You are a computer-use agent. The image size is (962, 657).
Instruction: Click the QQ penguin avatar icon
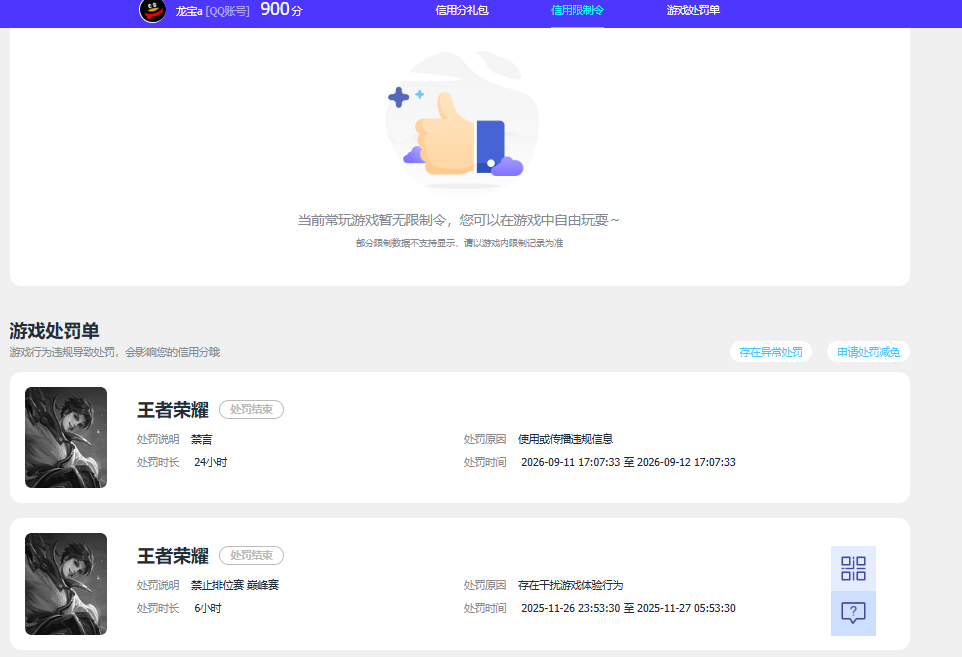[153, 10]
